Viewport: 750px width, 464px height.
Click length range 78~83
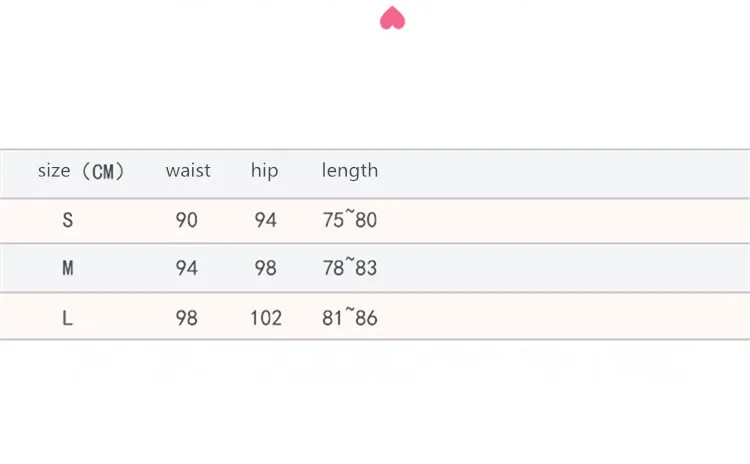350,267
